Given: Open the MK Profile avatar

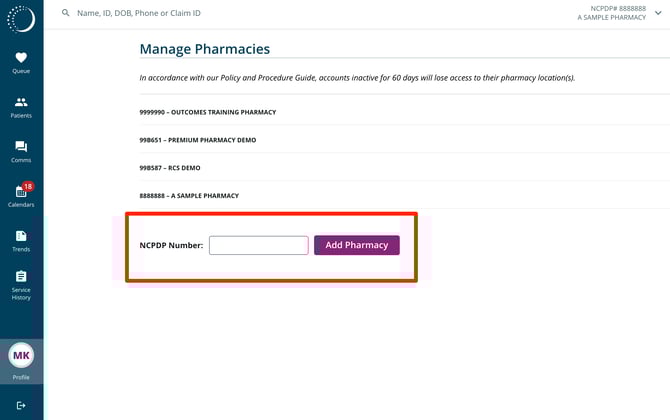Looking at the screenshot, I should tap(21, 355).
